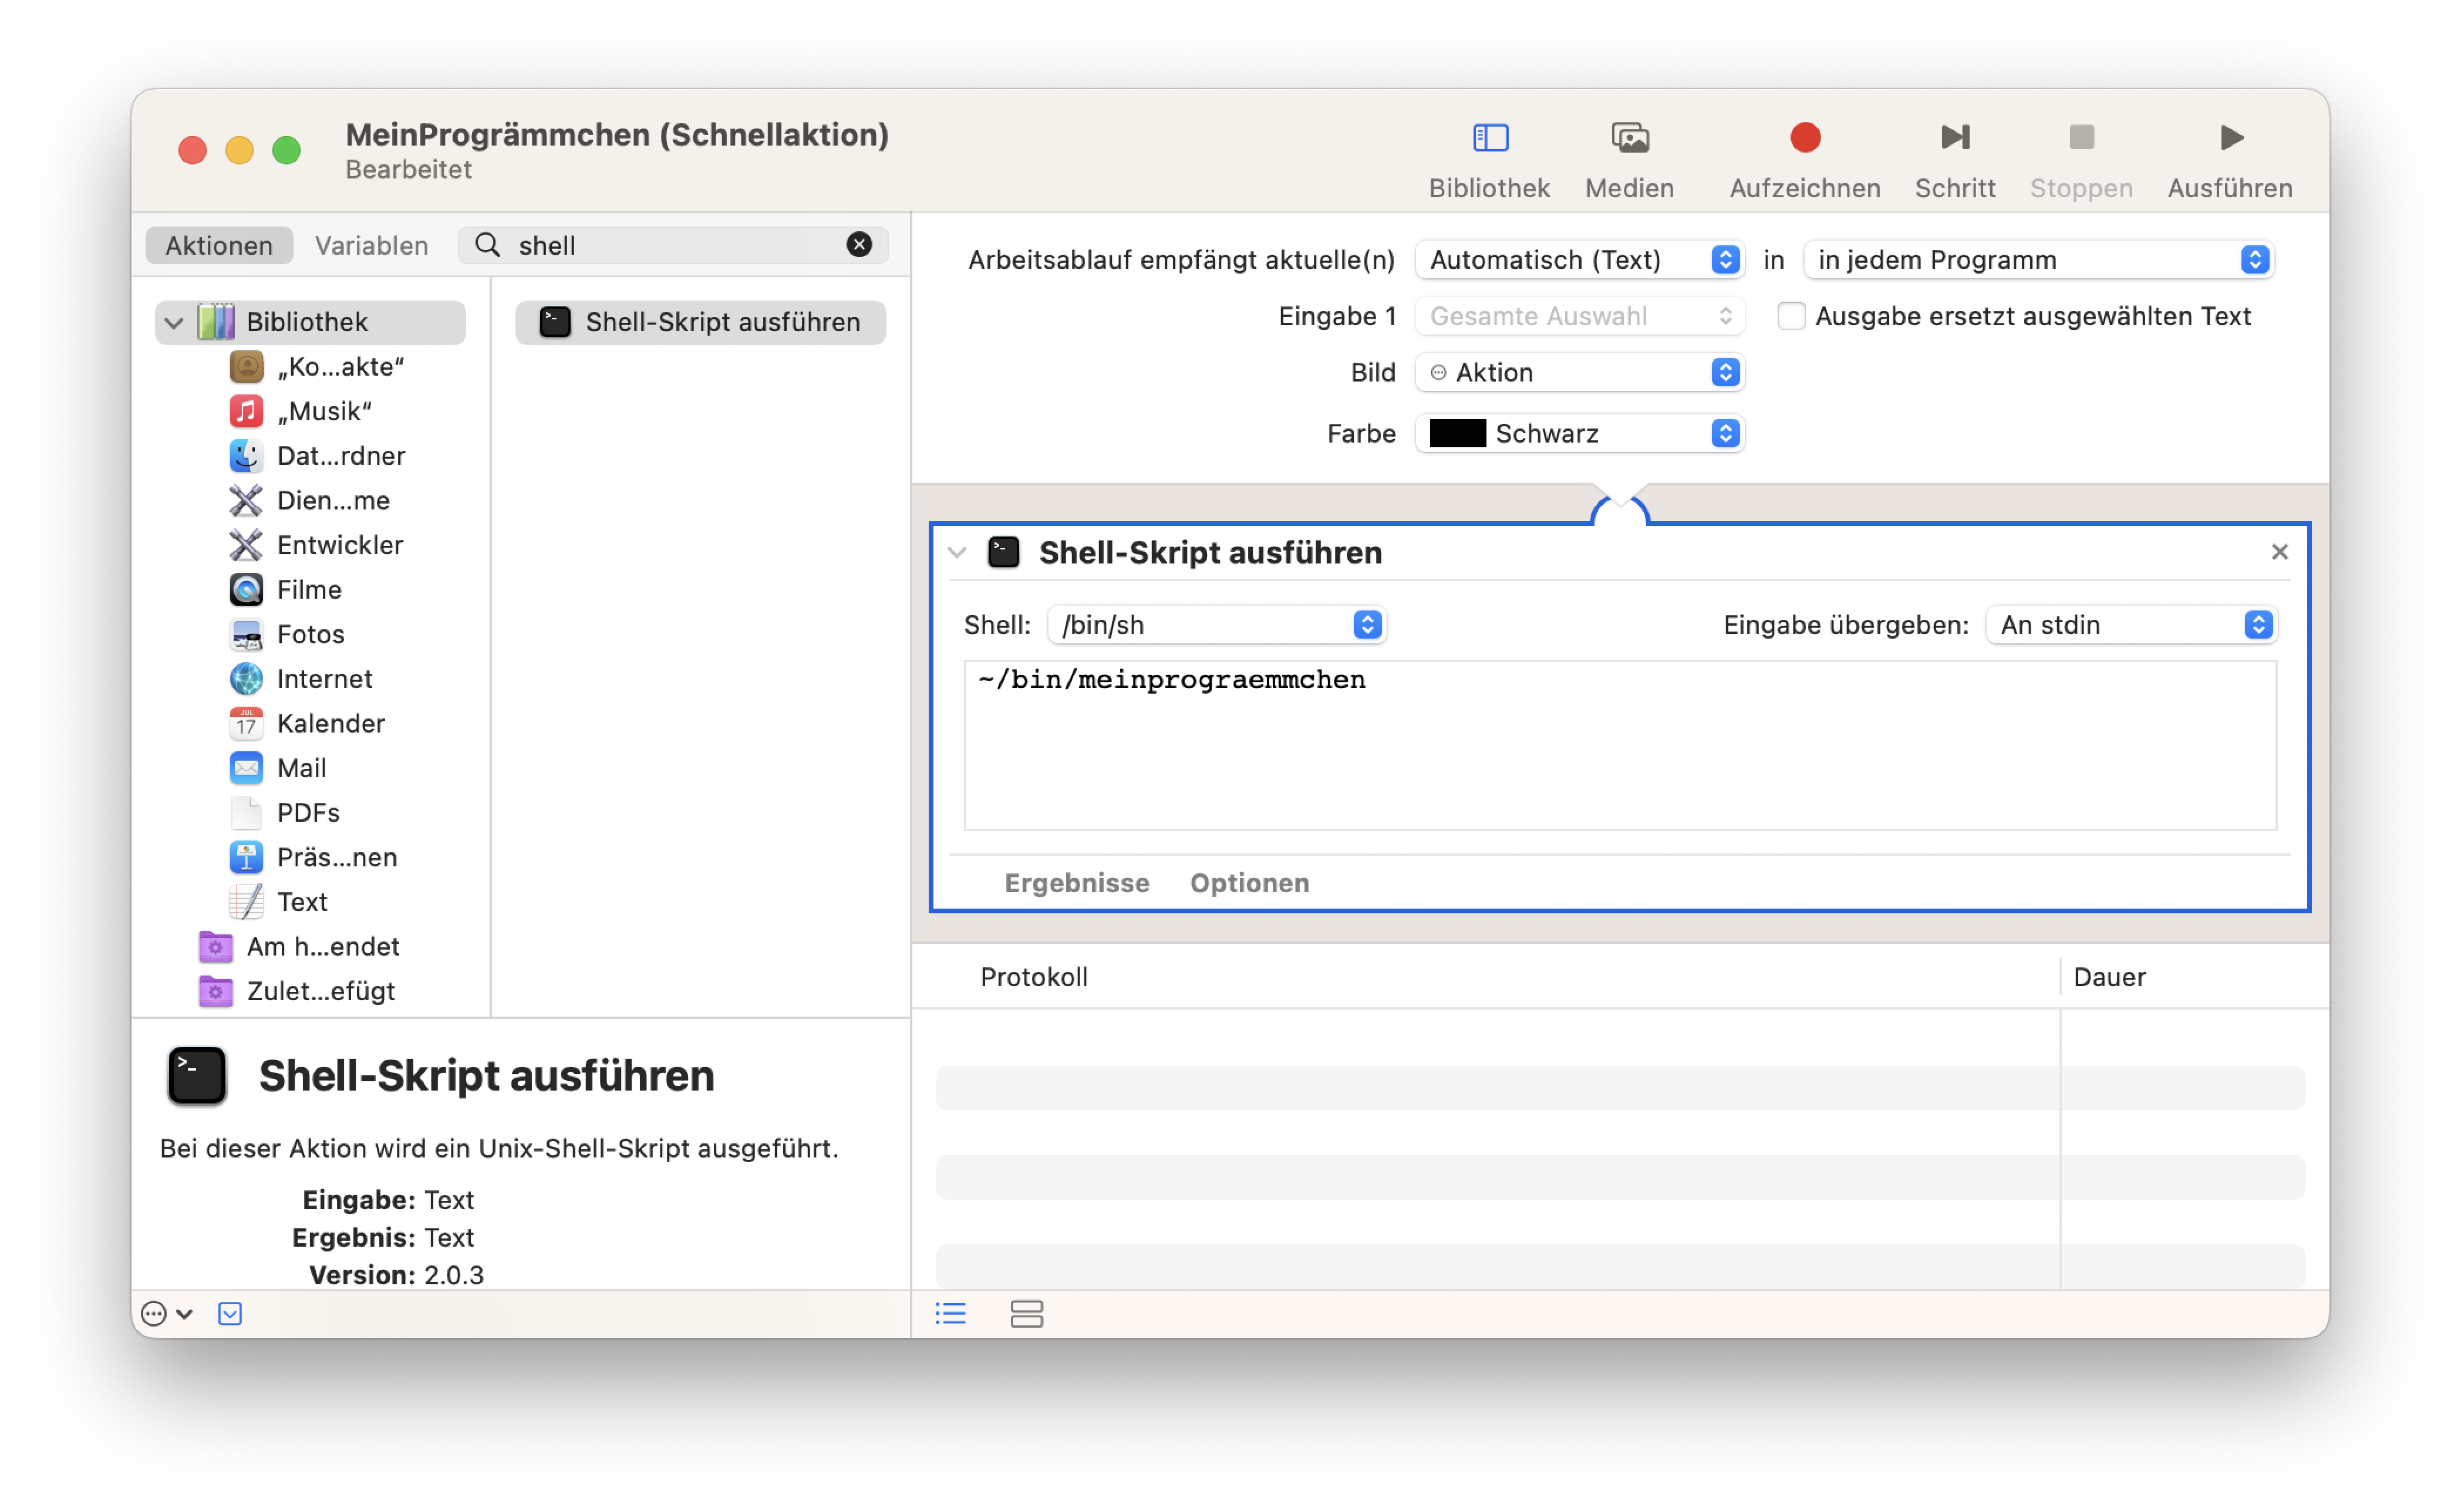This screenshot has height=1512, width=2461.
Task: Enable Ausgabe ersetzt ausgewählten Text
Action: (1790, 316)
